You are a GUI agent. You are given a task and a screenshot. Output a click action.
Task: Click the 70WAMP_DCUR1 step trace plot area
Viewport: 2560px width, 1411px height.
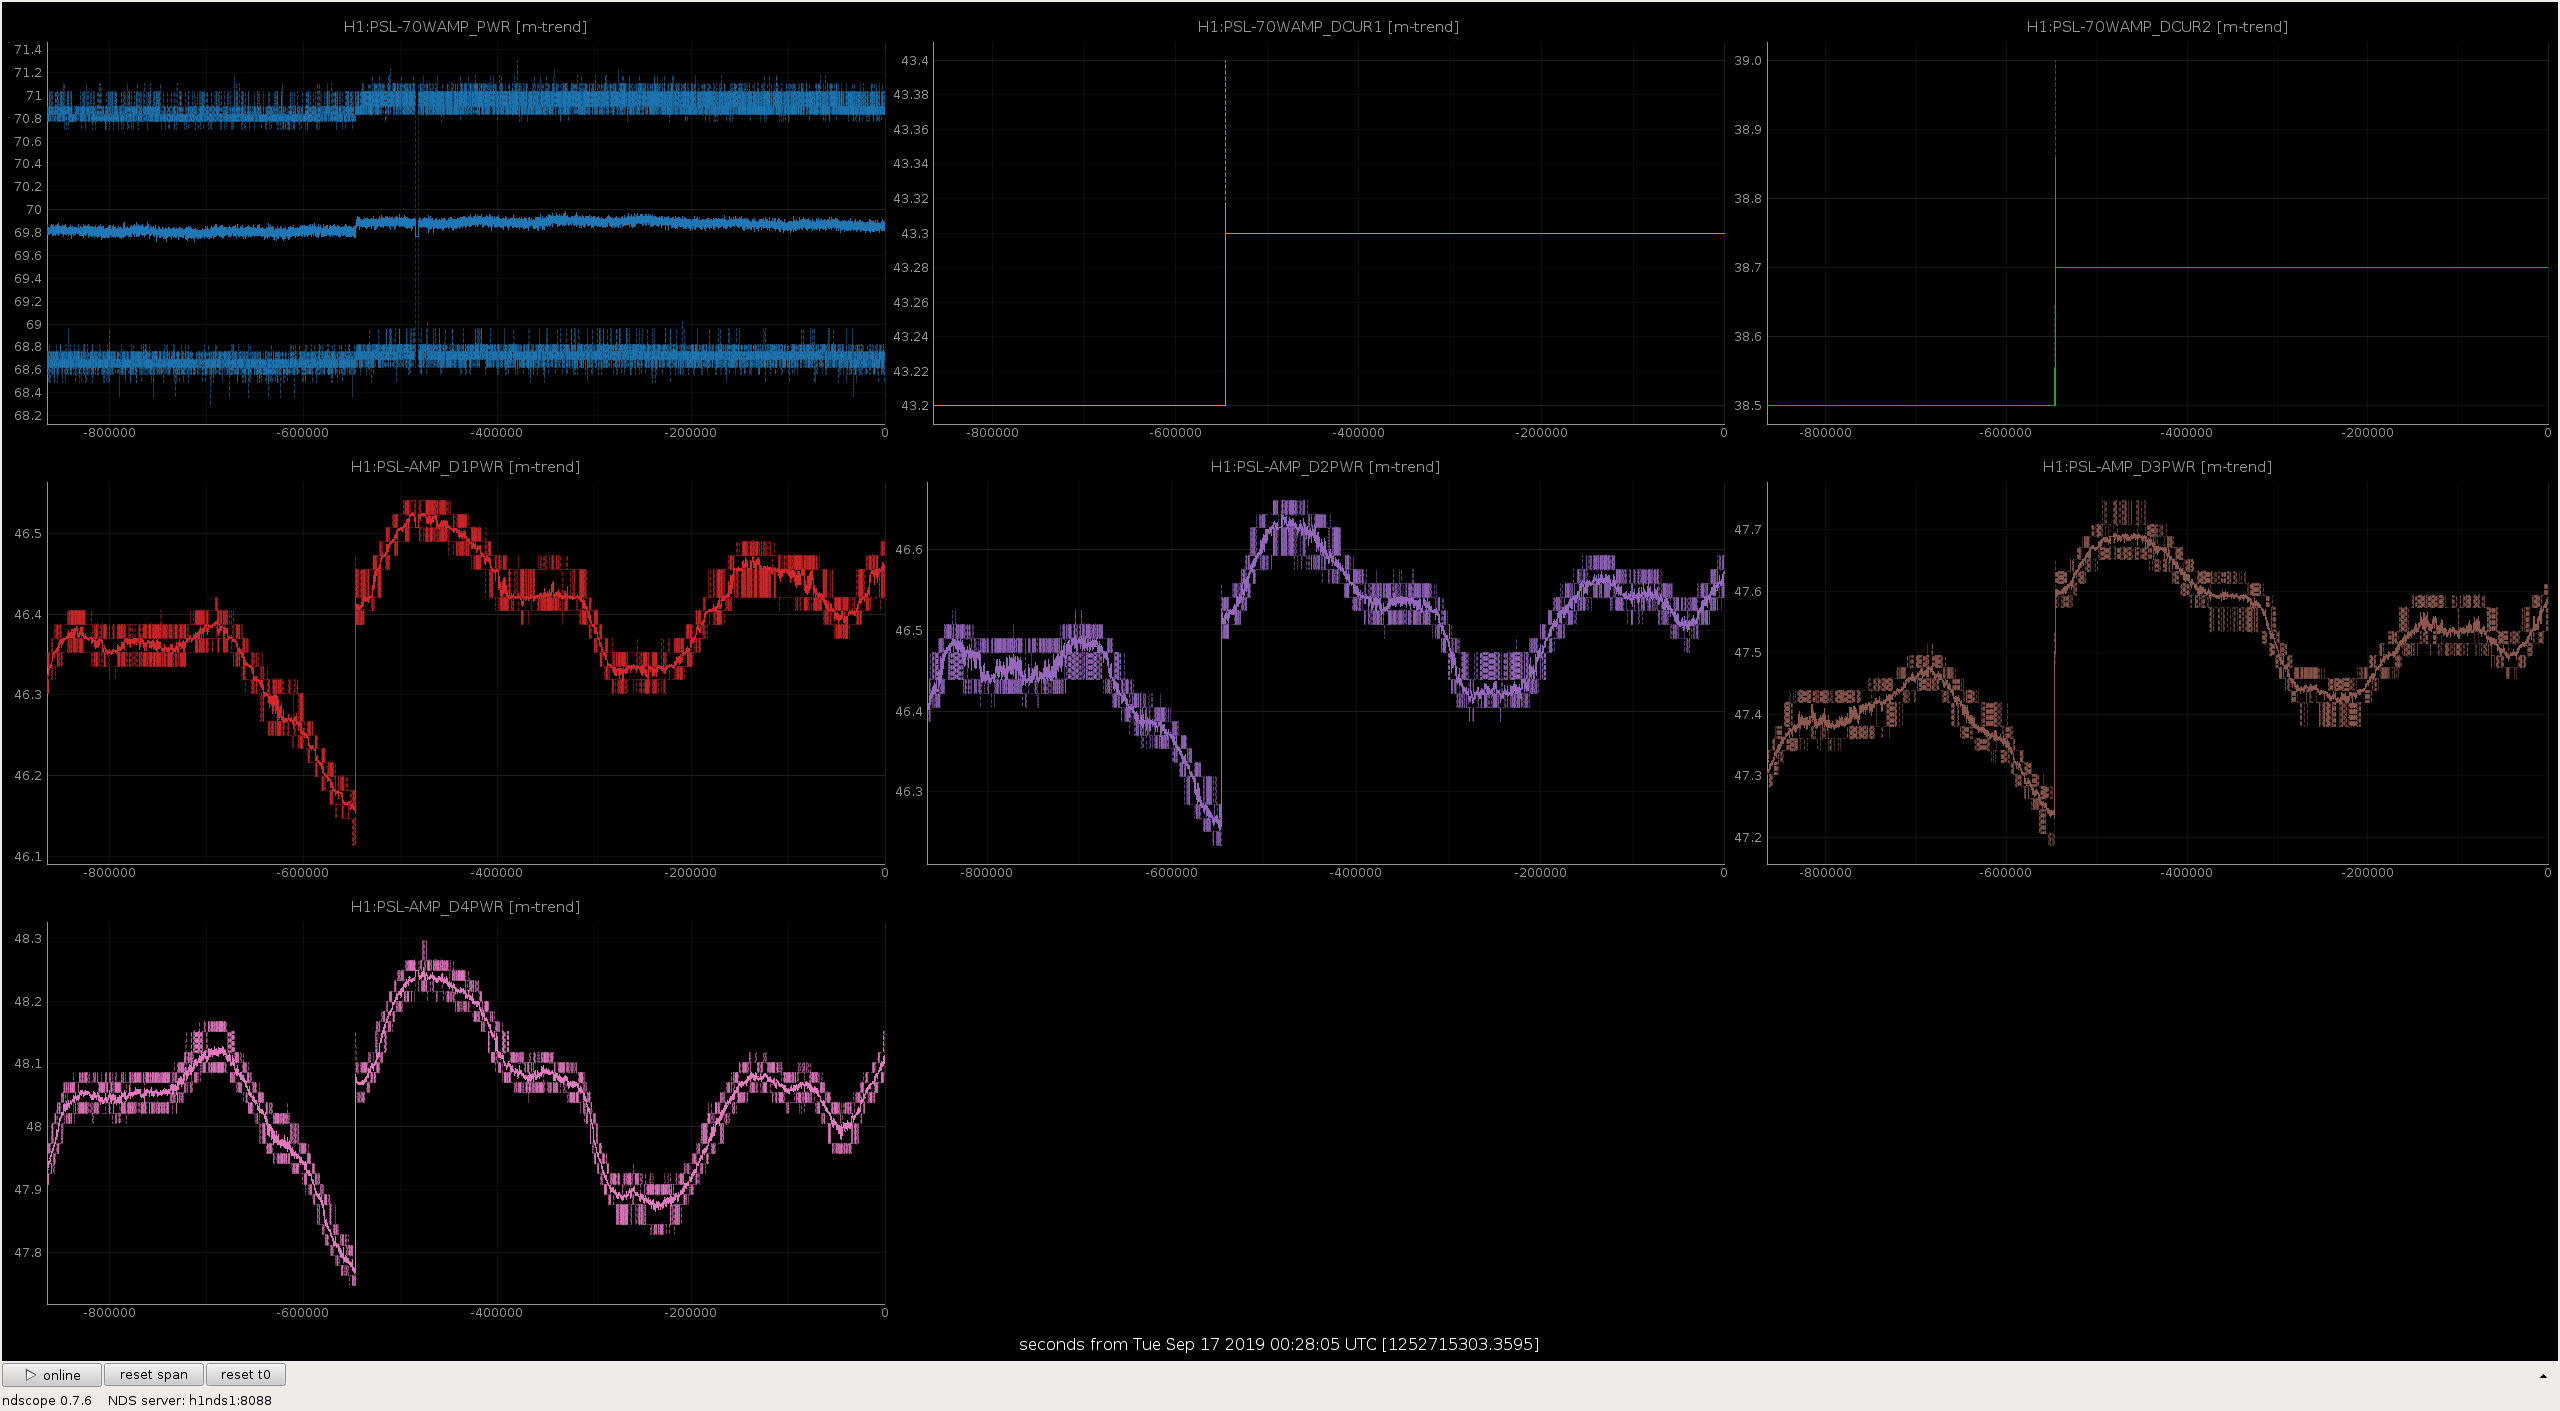coord(1329,233)
